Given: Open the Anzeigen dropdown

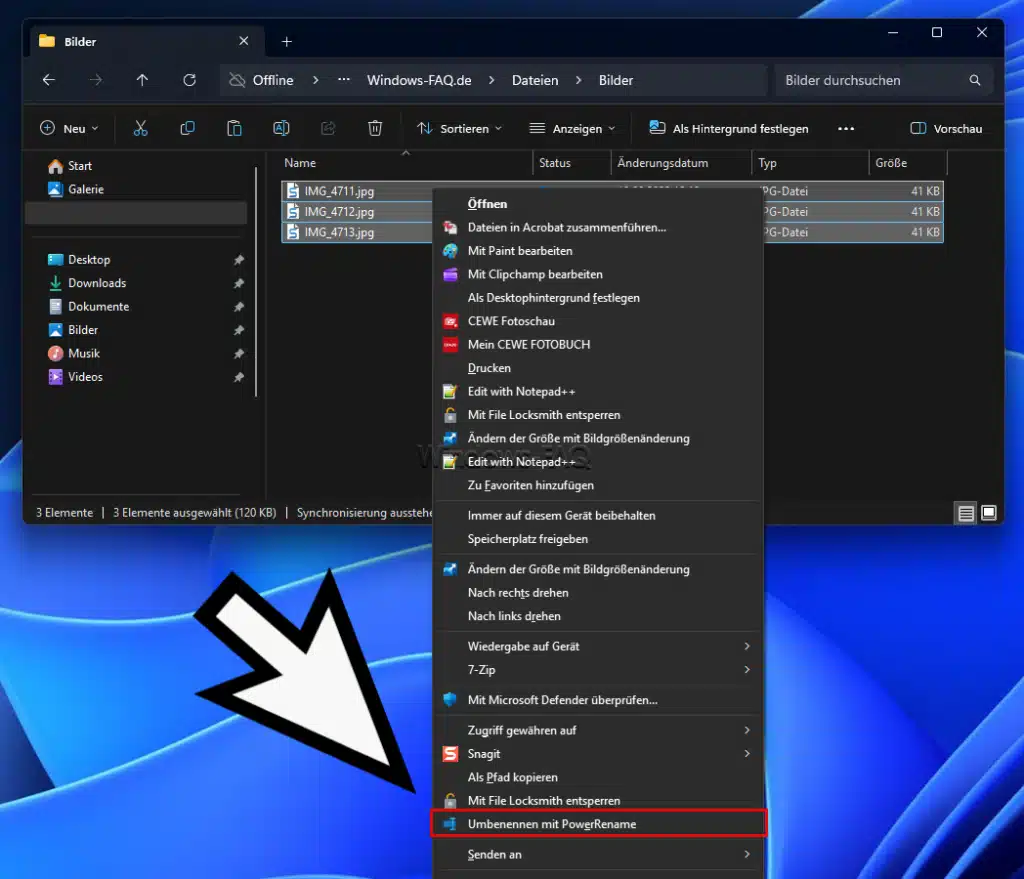Looking at the screenshot, I should 573,129.
